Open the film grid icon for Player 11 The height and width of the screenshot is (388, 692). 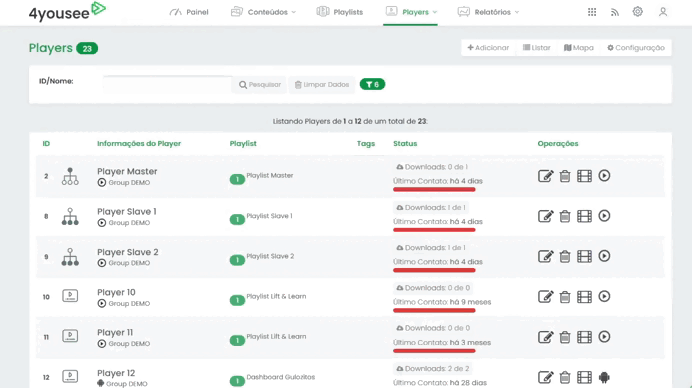pos(584,337)
